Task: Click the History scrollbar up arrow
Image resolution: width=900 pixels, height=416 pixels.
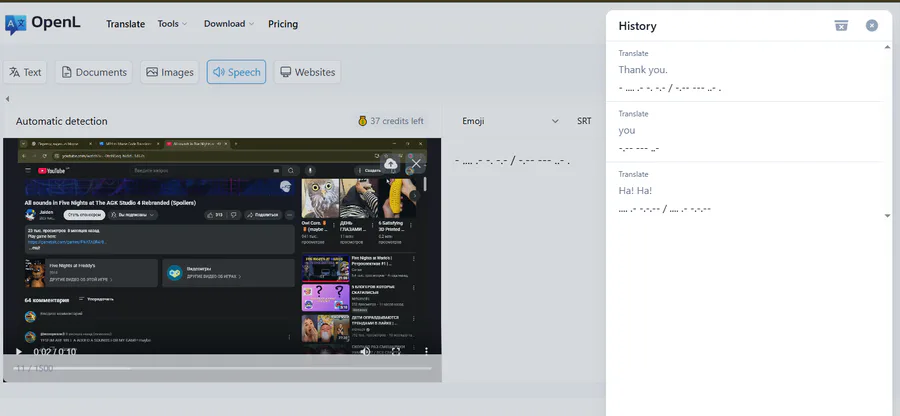Action: point(887,48)
